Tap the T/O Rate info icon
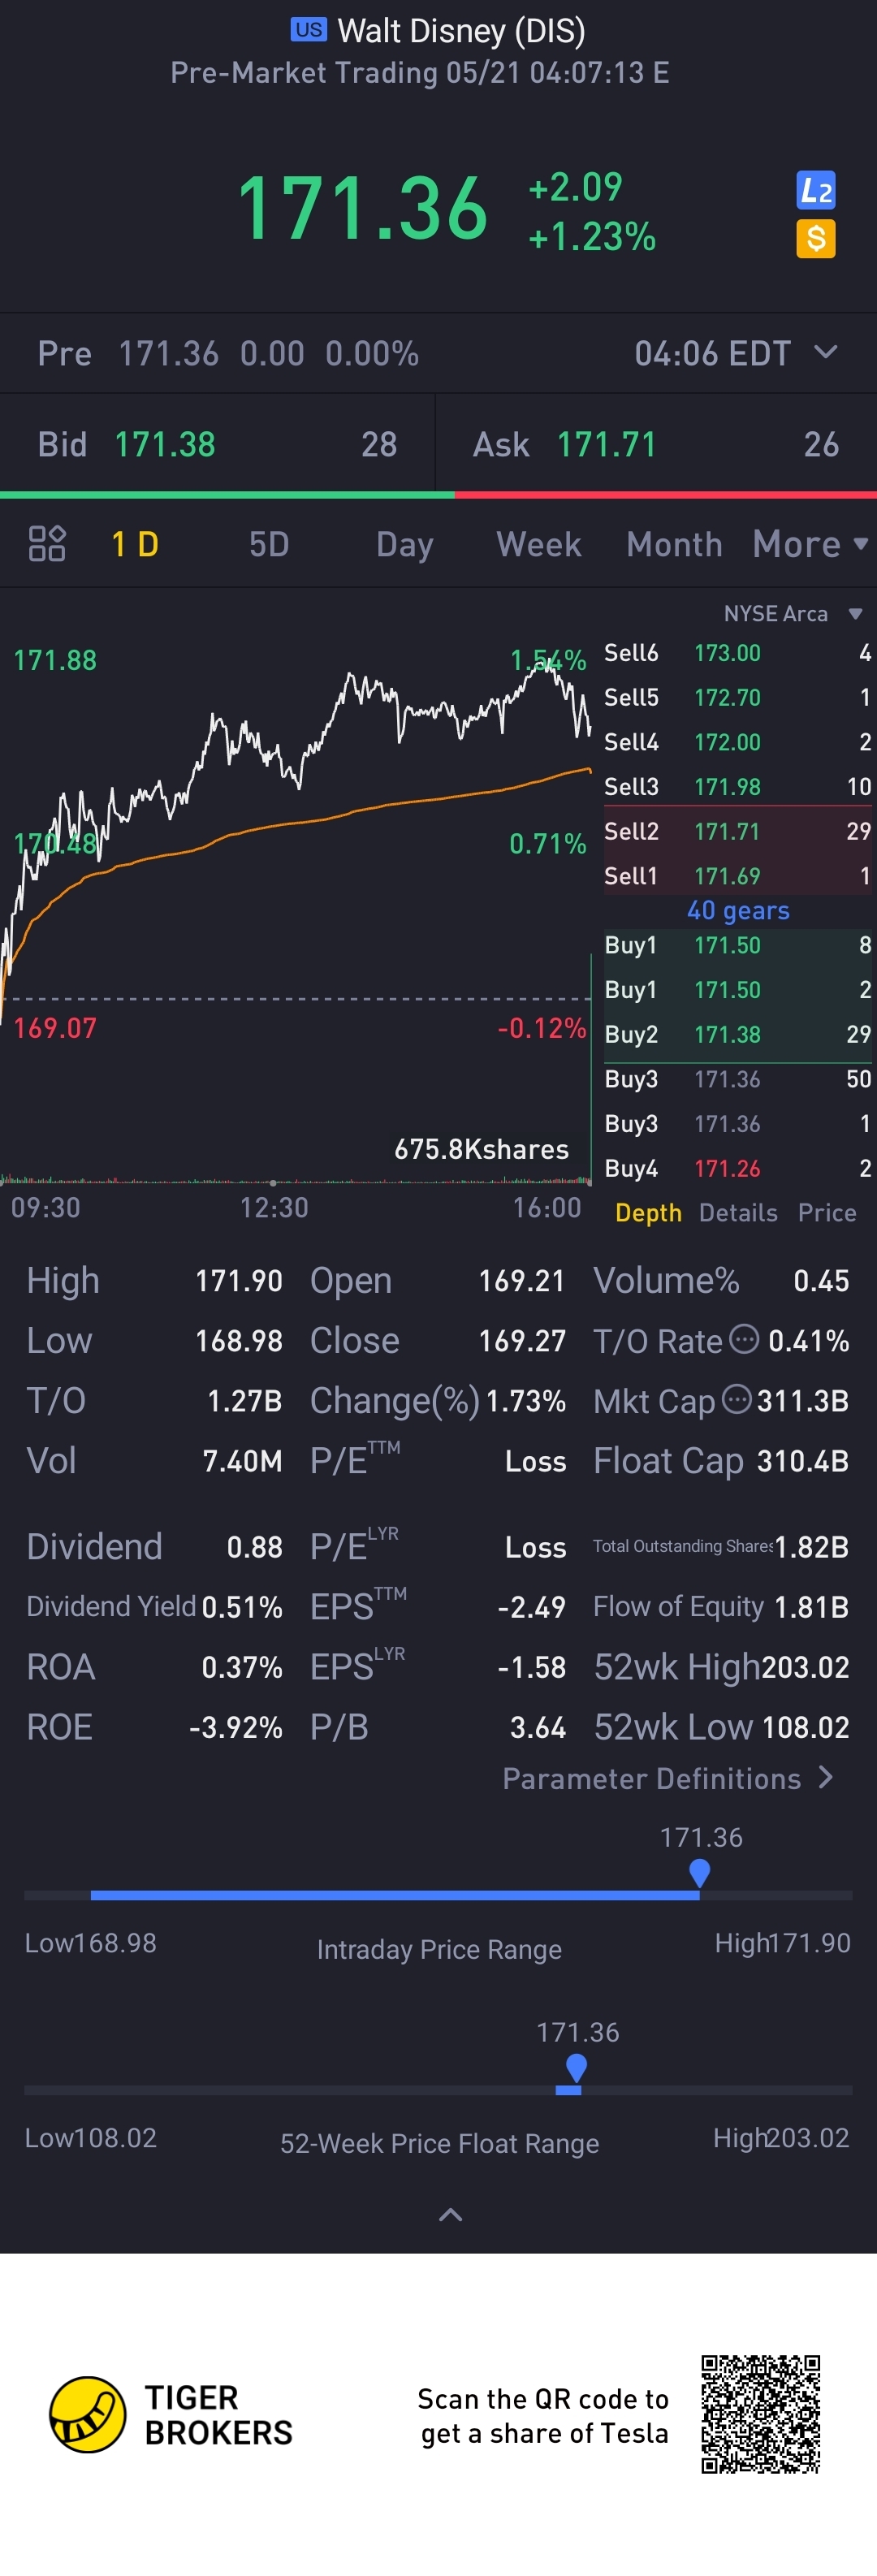The image size is (877, 2576). [743, 1339]
